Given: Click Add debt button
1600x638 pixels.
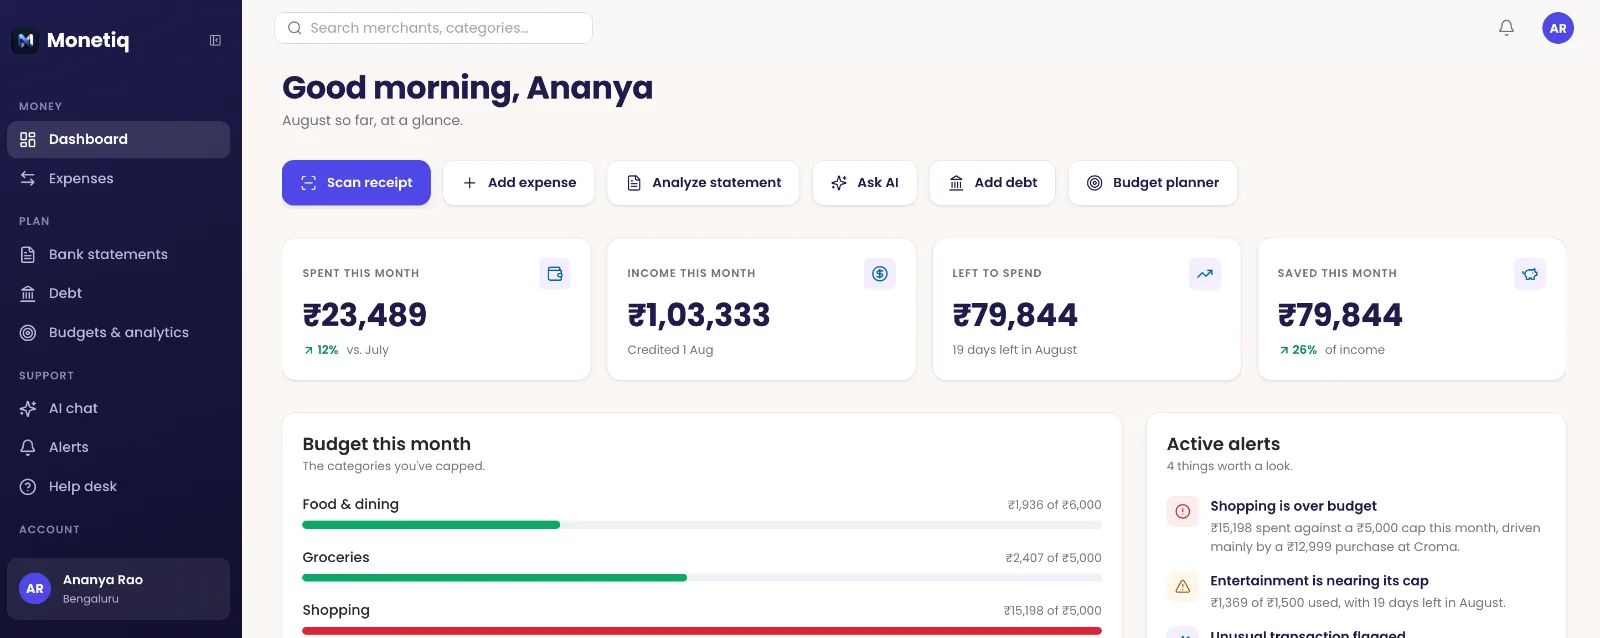Looking at the screenshot, I should pyautogui.click(x=992, y=183).
